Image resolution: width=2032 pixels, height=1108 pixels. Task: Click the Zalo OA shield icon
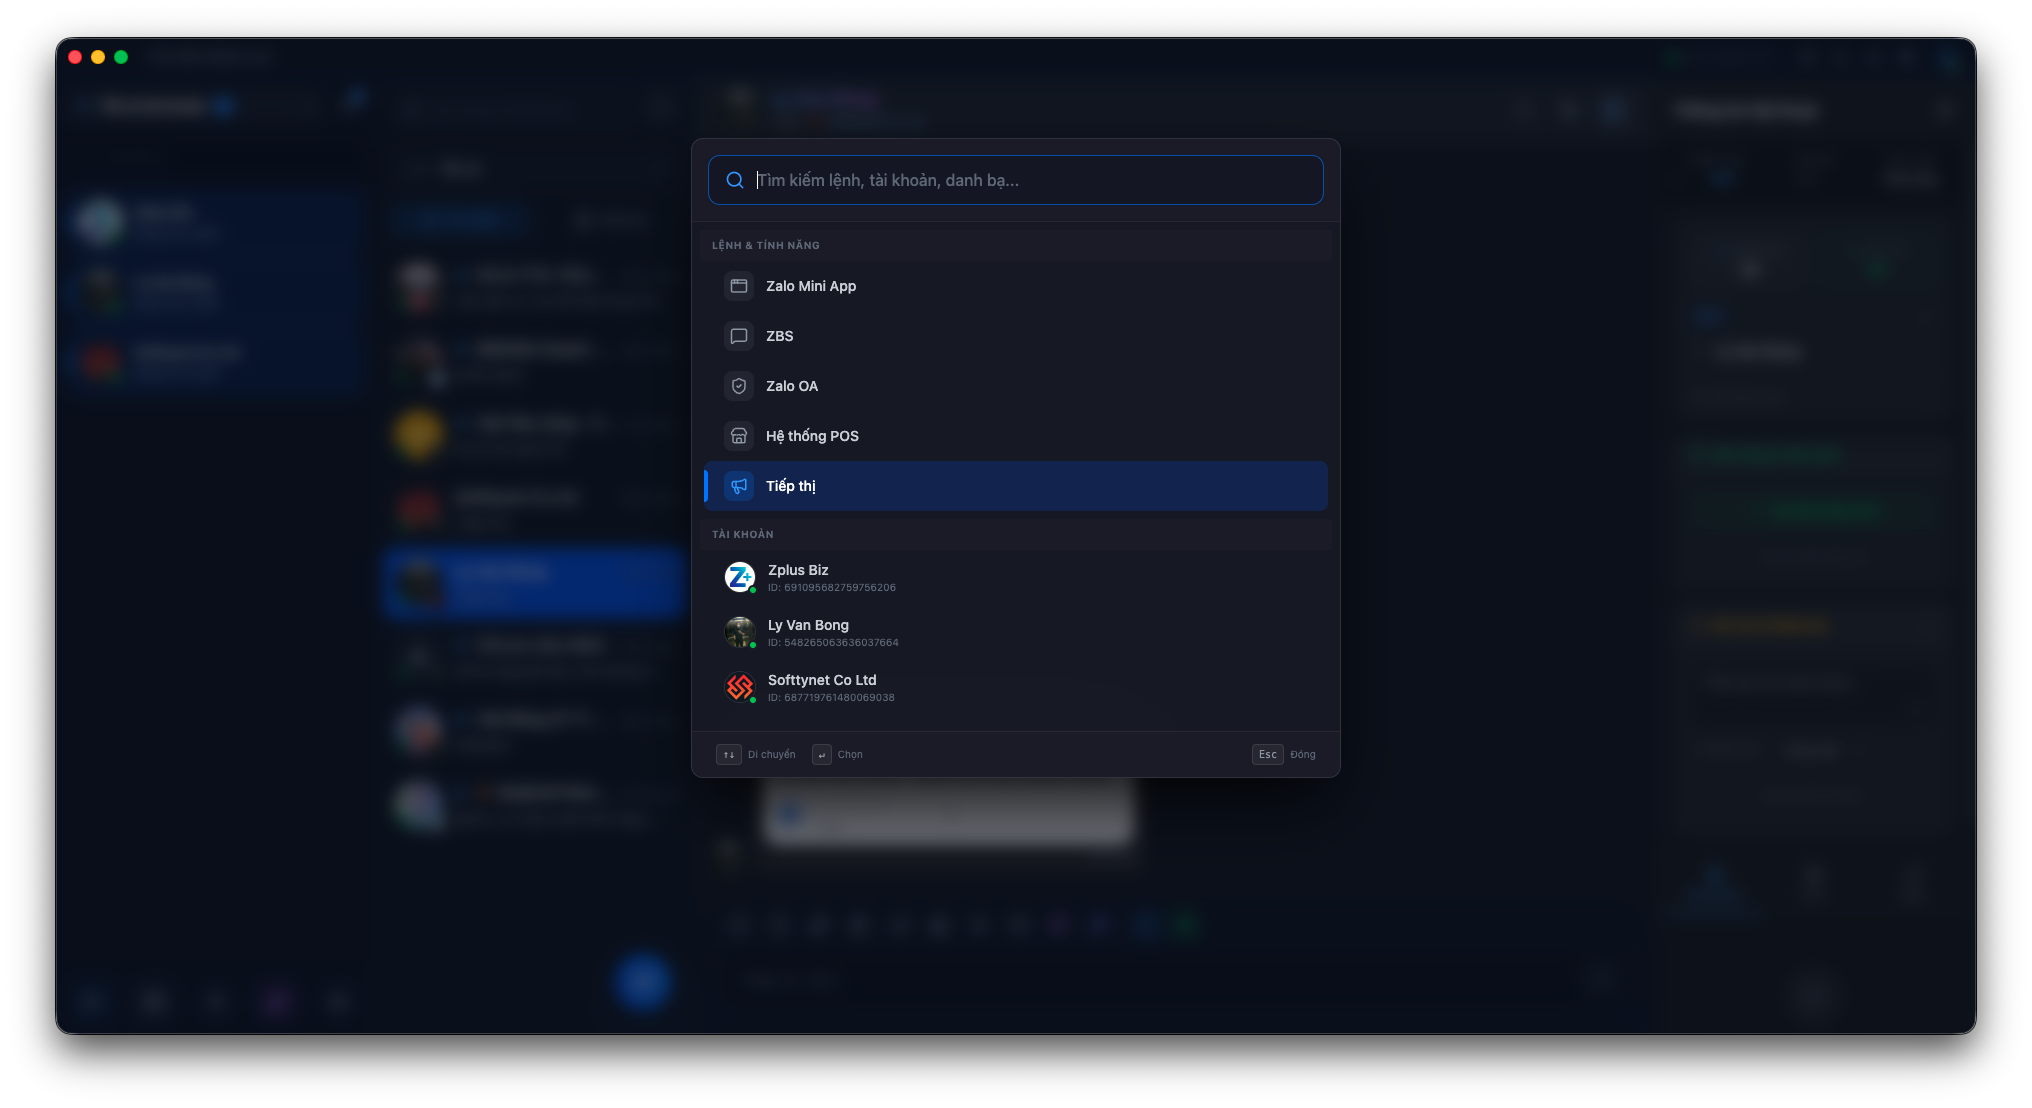[739, 386]
